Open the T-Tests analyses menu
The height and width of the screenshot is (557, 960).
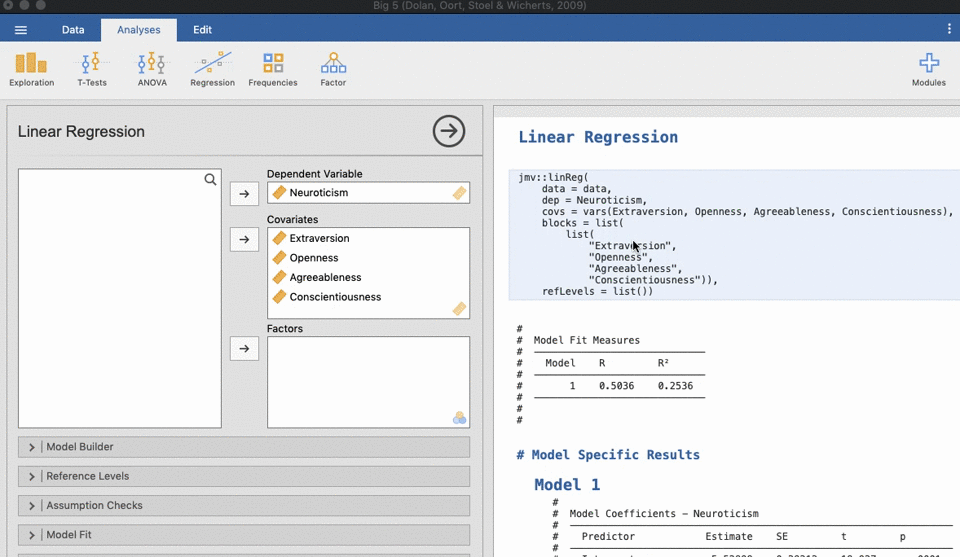point(92,69)
